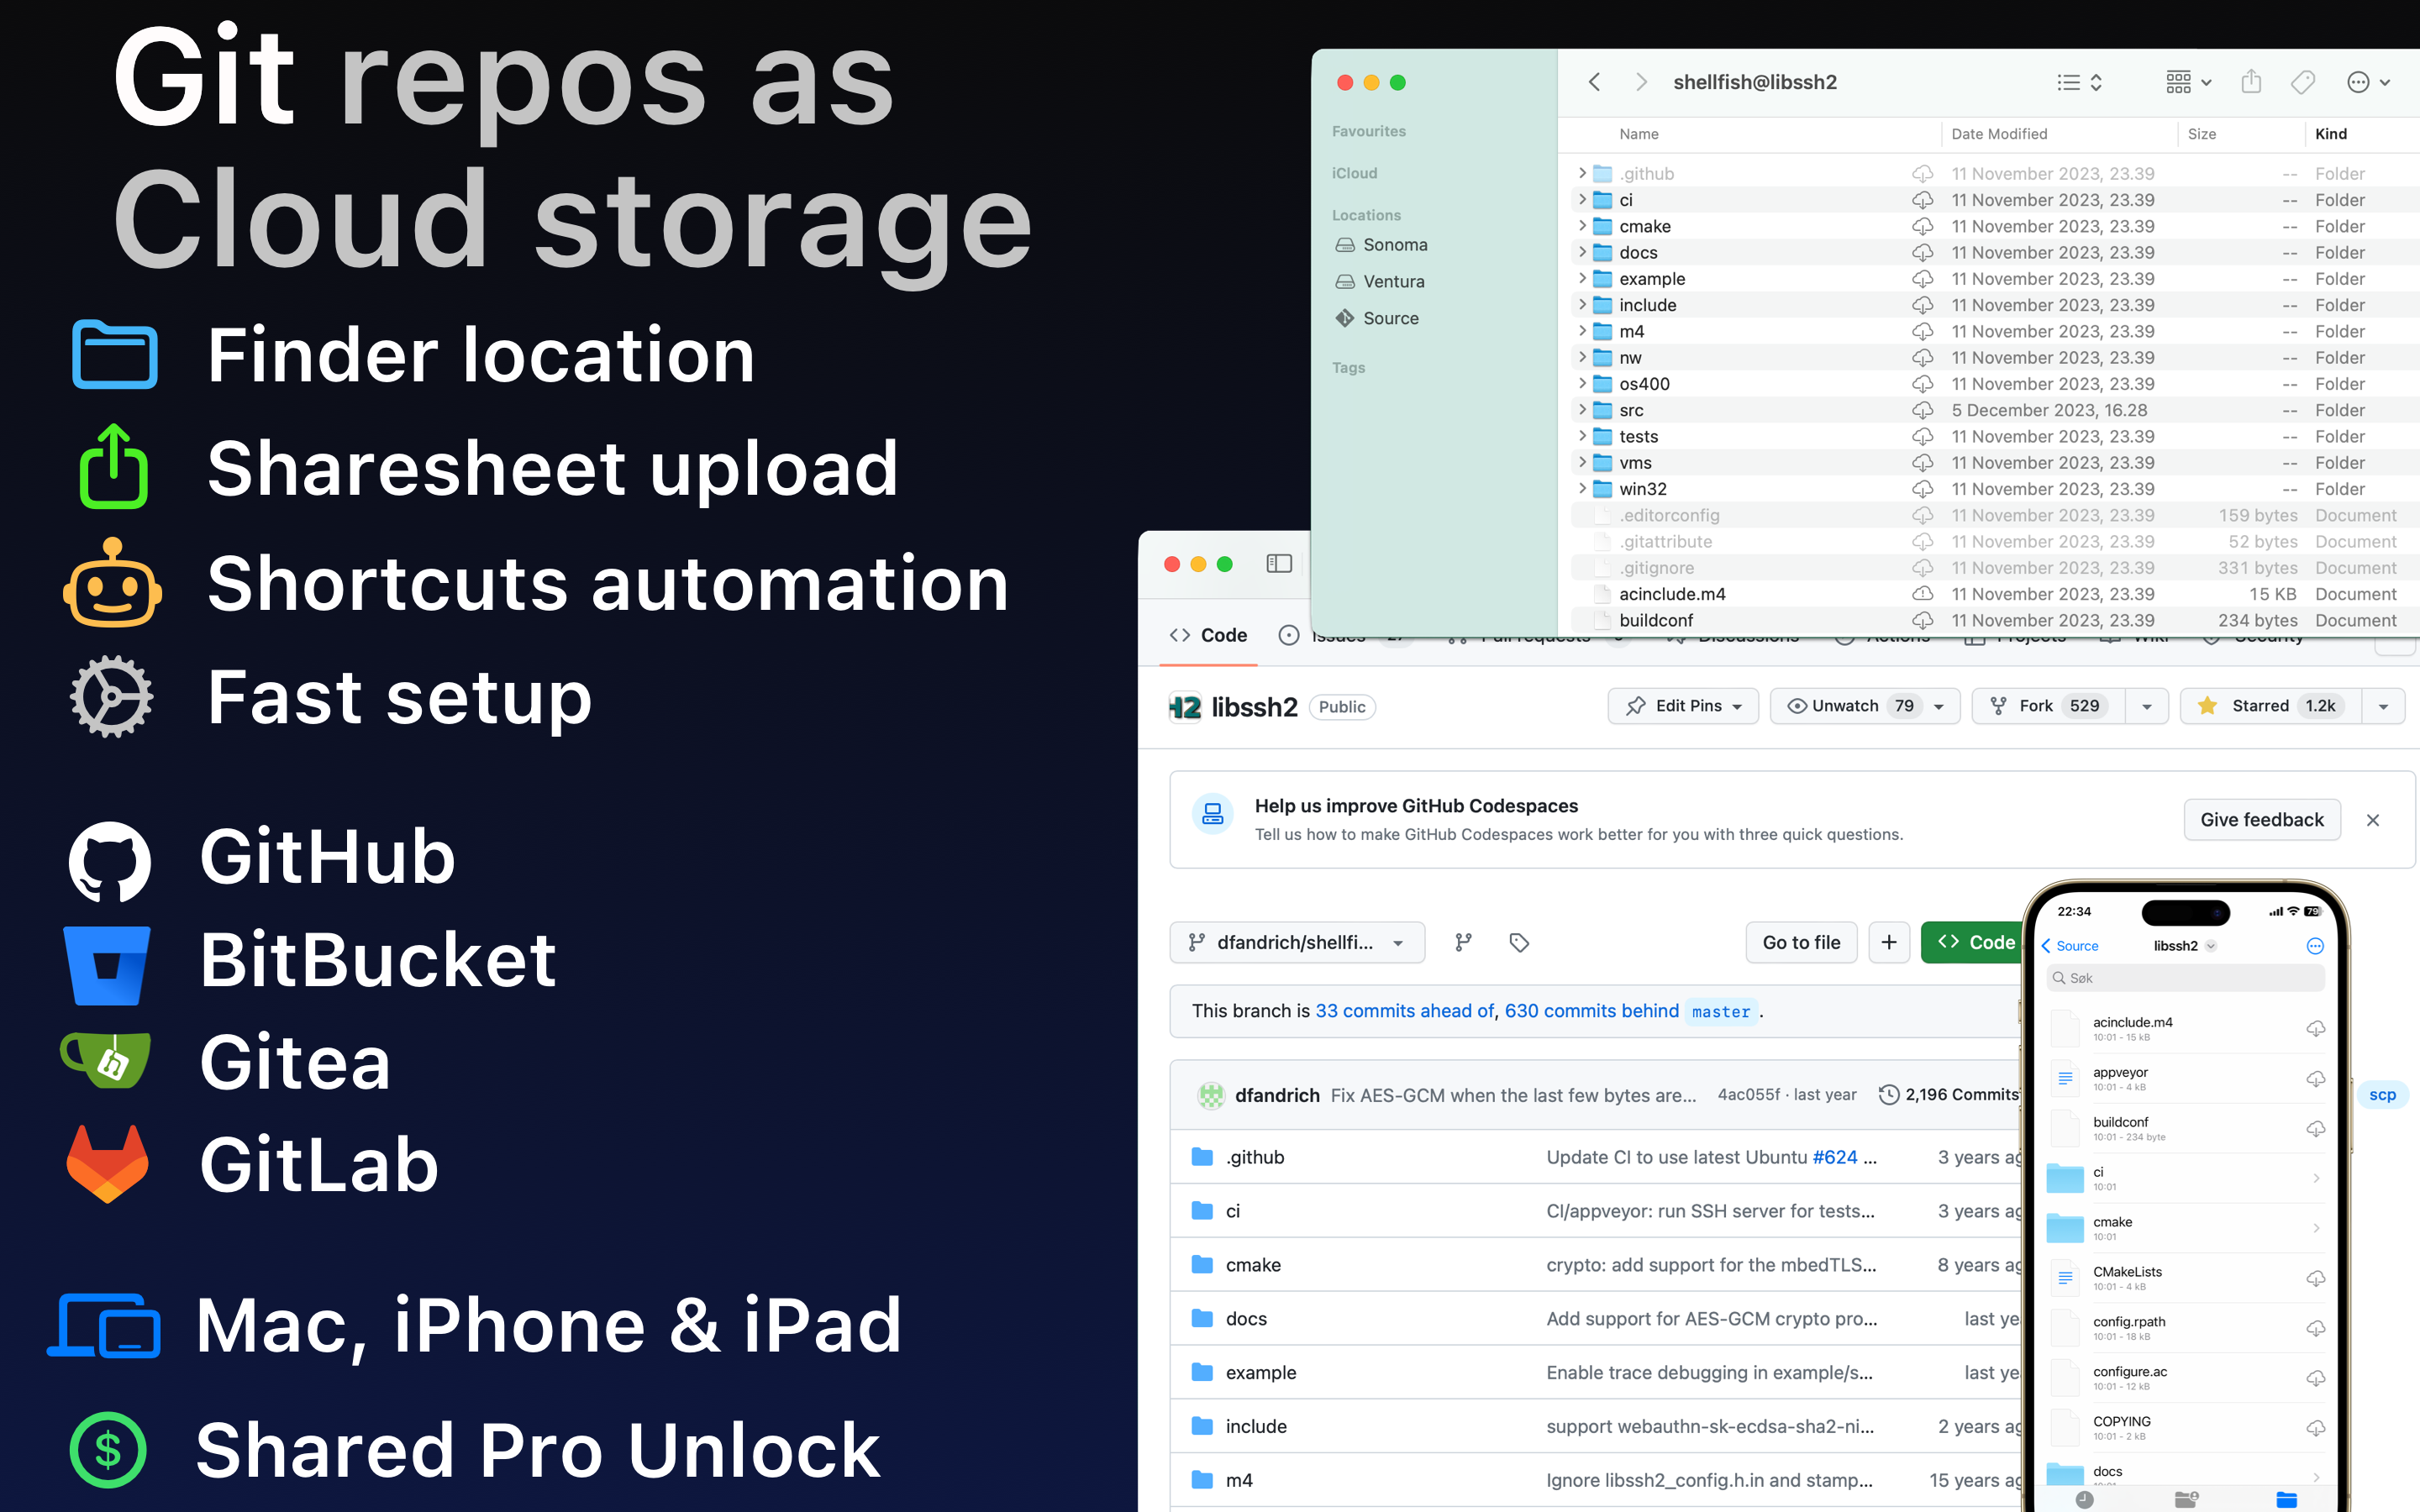The image size is (2420, 1512).
Task: Open the dfandrich/shellfi... branch selector
Action: tap(1297, 942)
